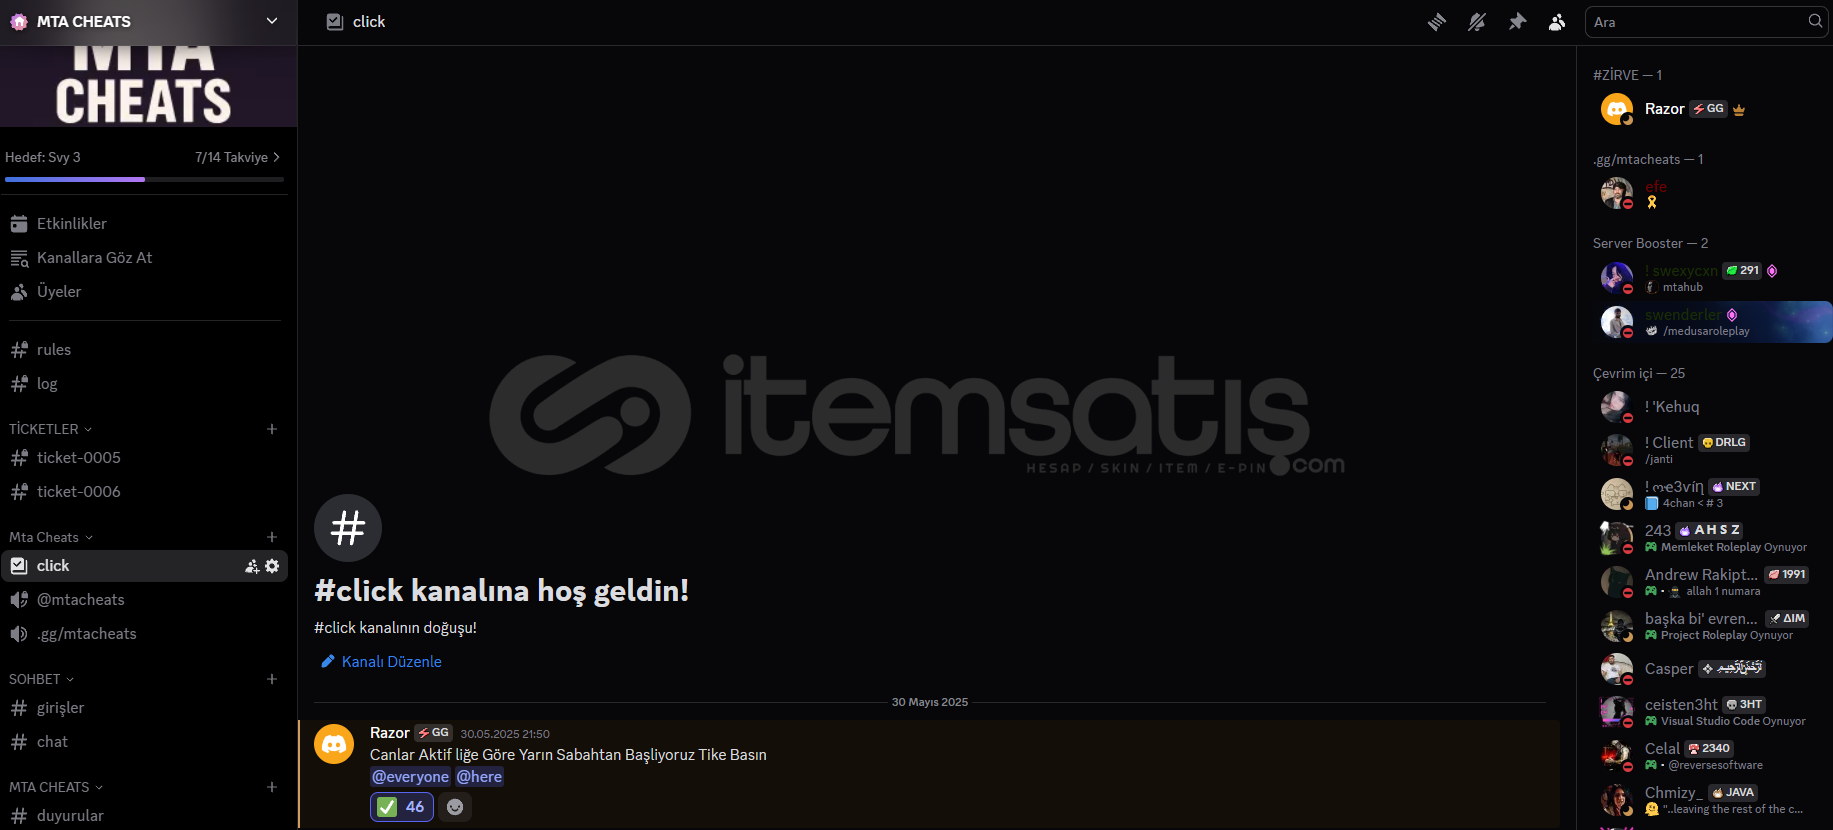Open the duyurular channel

pyautogui.click(x=144, y=816)
